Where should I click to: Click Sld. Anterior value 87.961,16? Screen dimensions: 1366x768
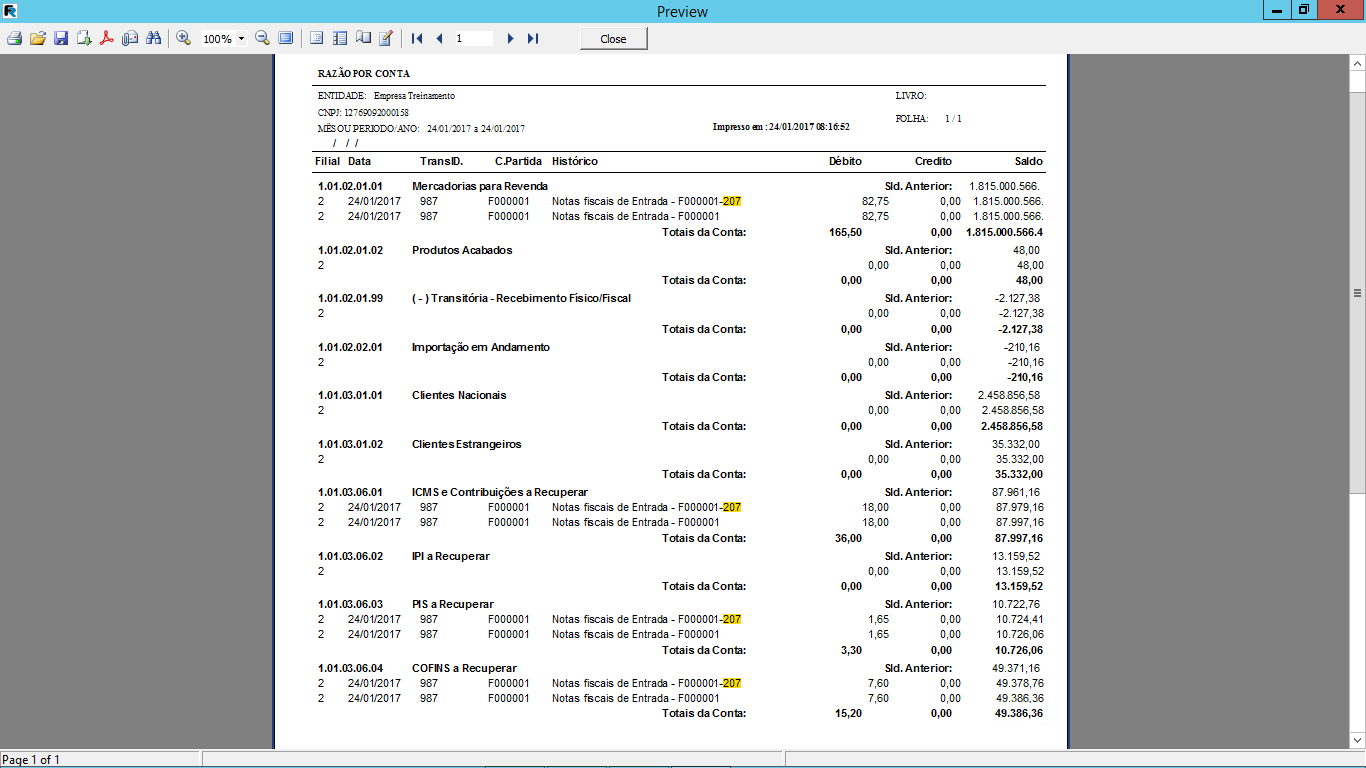[x=1016, y=492]
